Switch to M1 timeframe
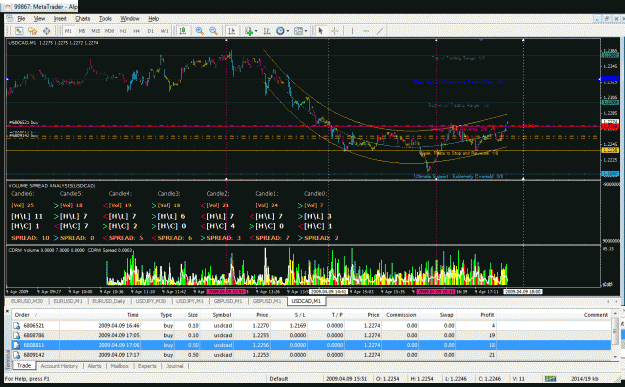The image size is (625, 387). (68, 31)
